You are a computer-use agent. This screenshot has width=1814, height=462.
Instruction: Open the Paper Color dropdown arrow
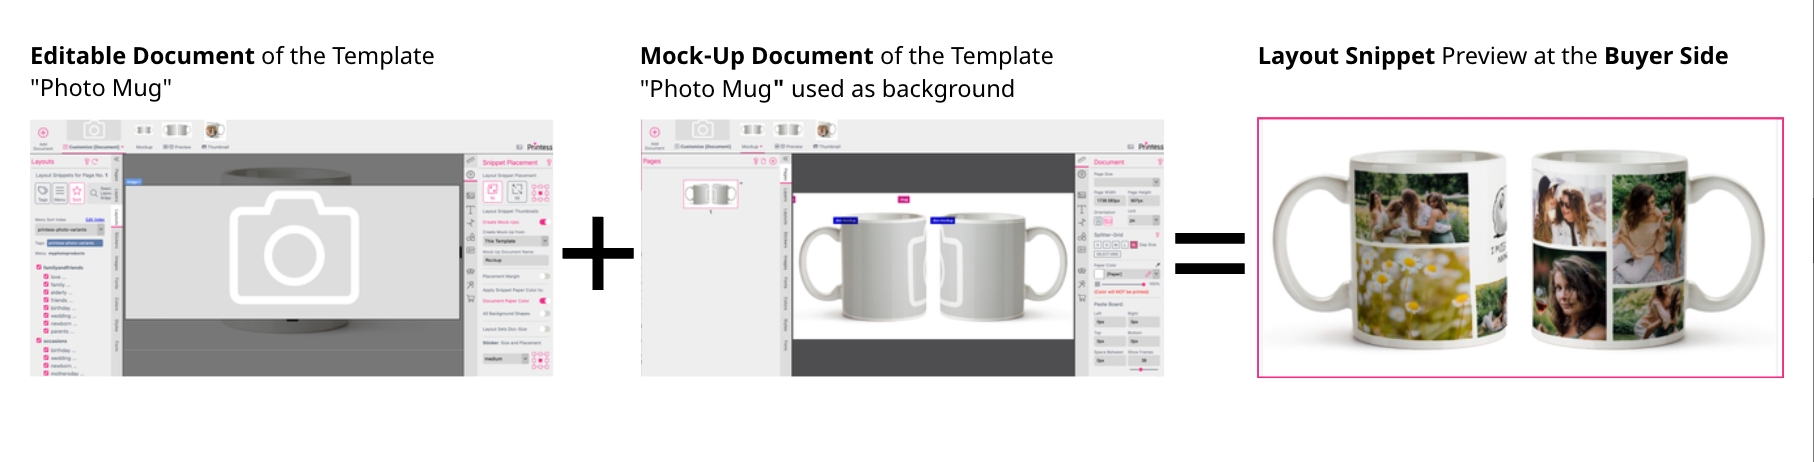point(1154,273)
